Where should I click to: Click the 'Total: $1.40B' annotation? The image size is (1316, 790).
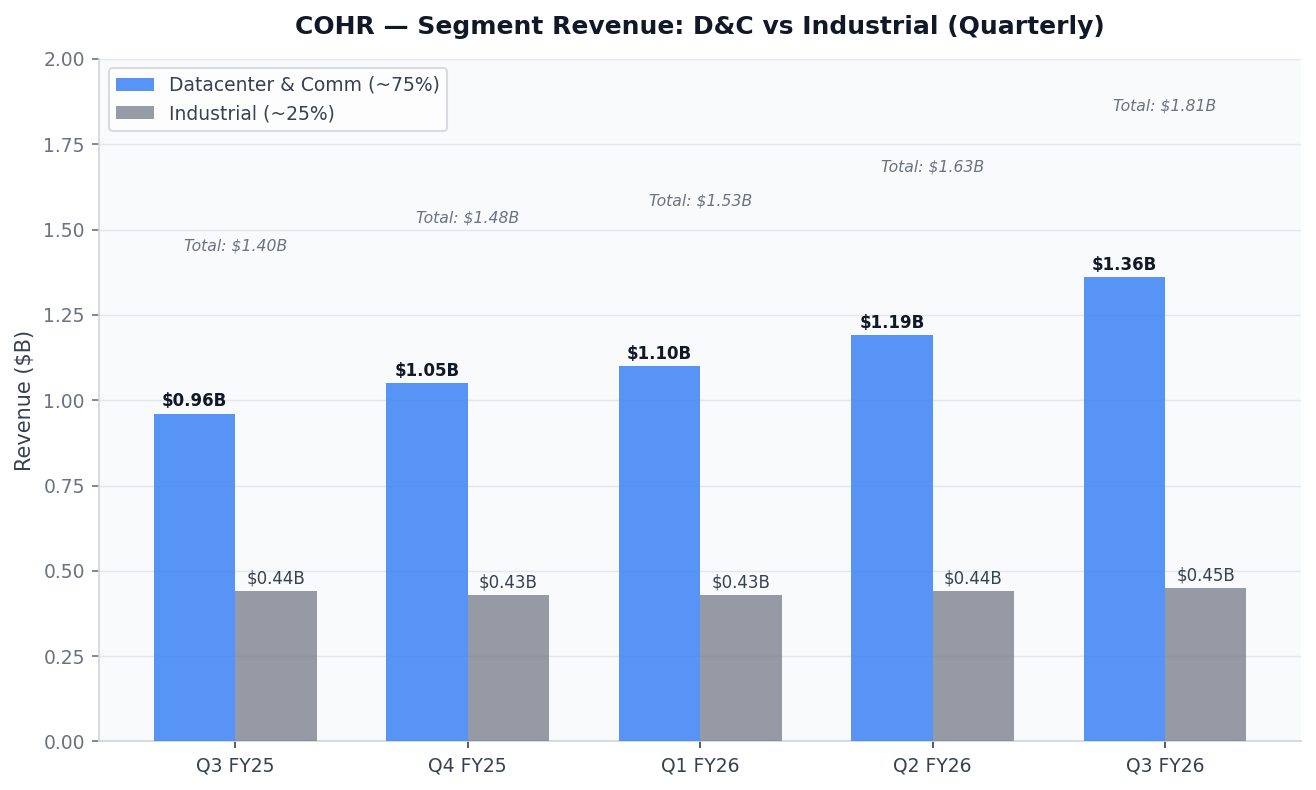(x=235, y=246)
